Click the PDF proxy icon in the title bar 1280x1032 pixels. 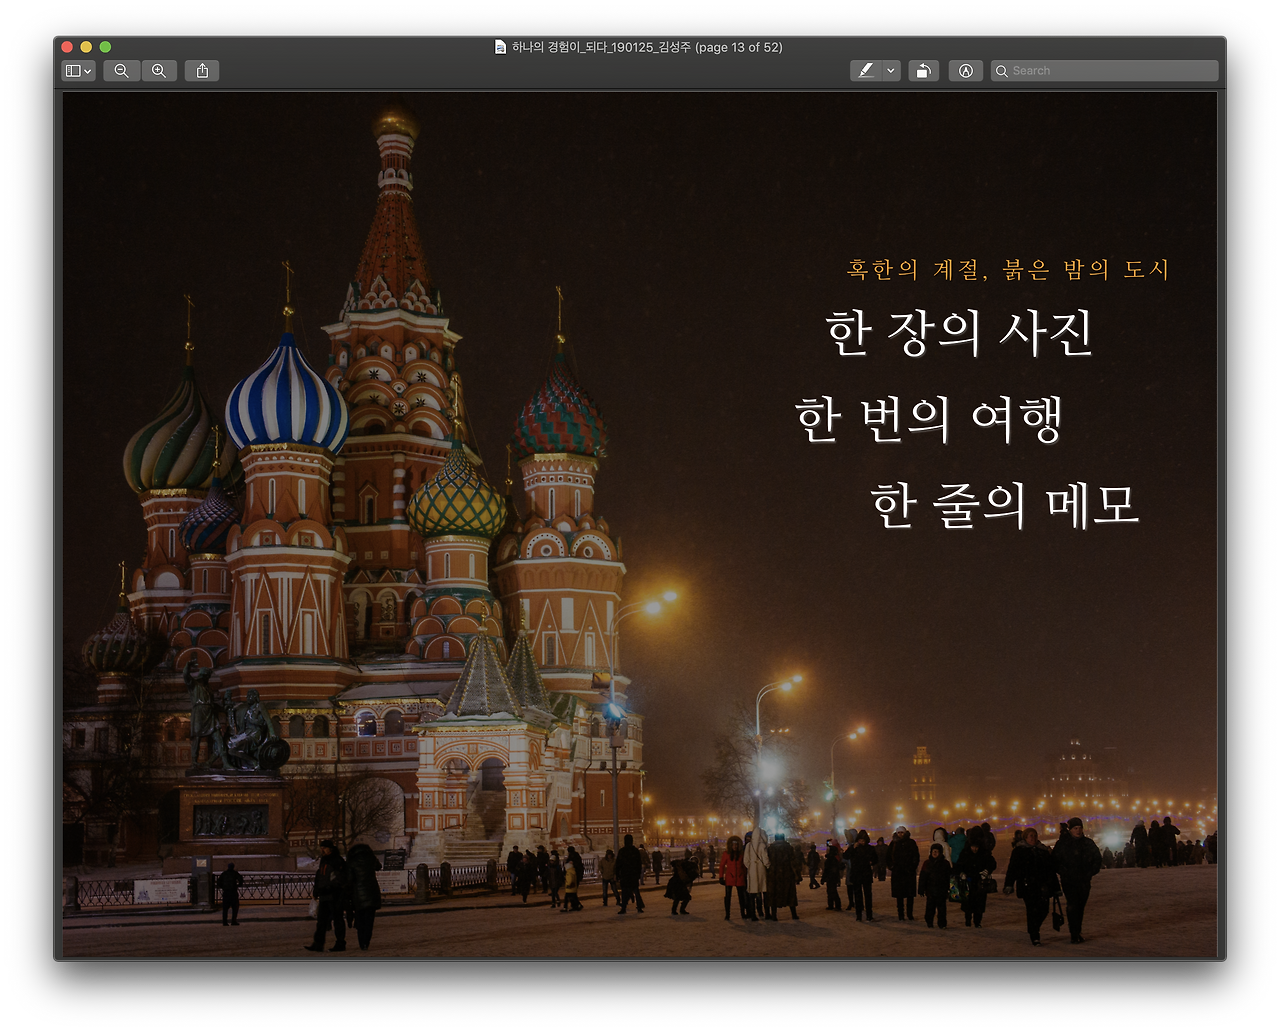[499, 47]
